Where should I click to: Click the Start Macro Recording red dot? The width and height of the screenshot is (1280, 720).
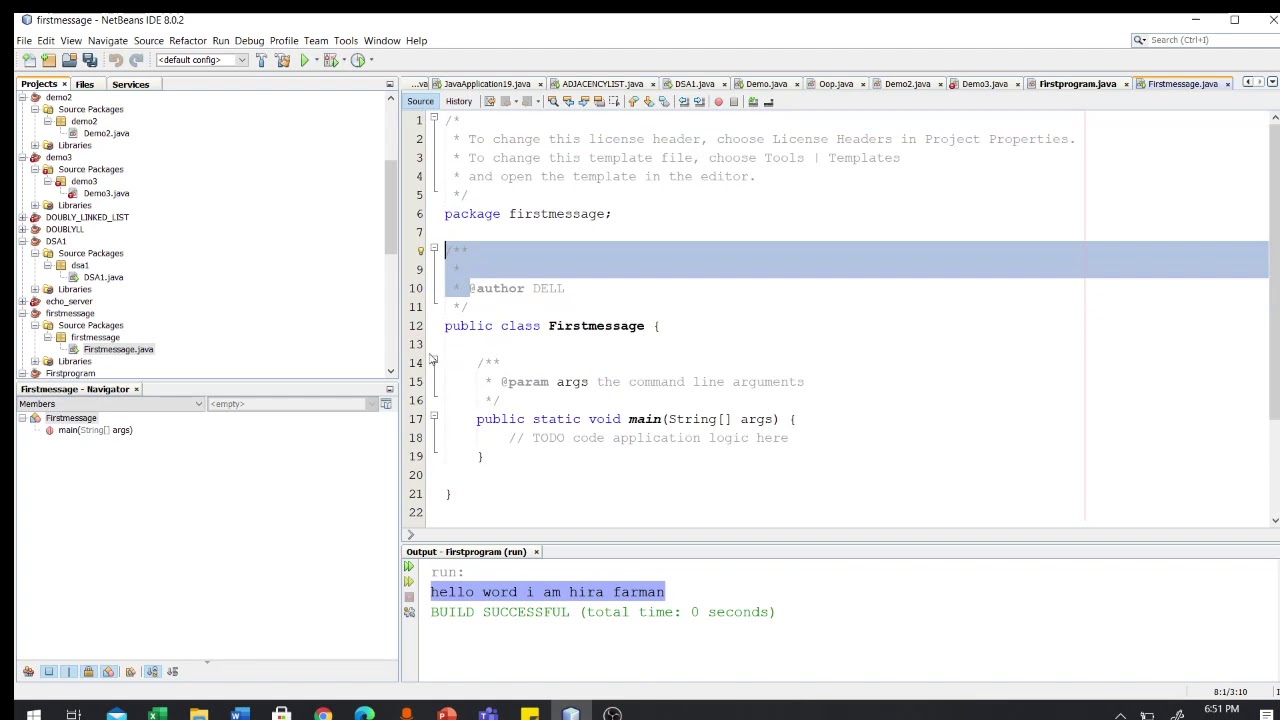pyautogui.click(x=718, y=102)
